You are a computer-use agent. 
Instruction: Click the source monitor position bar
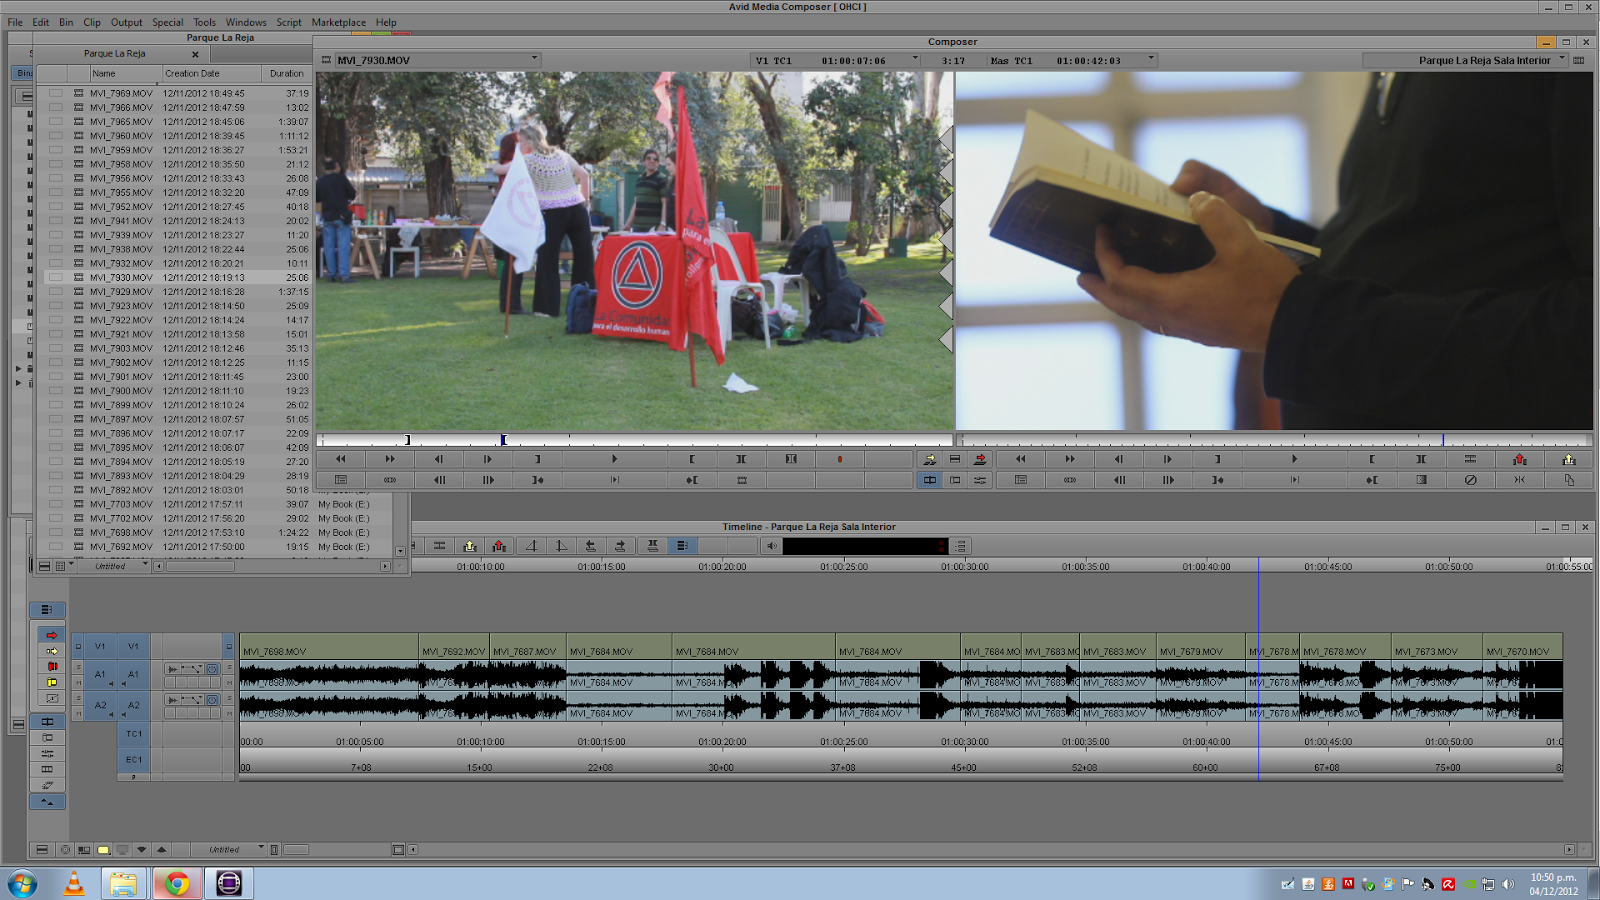click(635, 440)
